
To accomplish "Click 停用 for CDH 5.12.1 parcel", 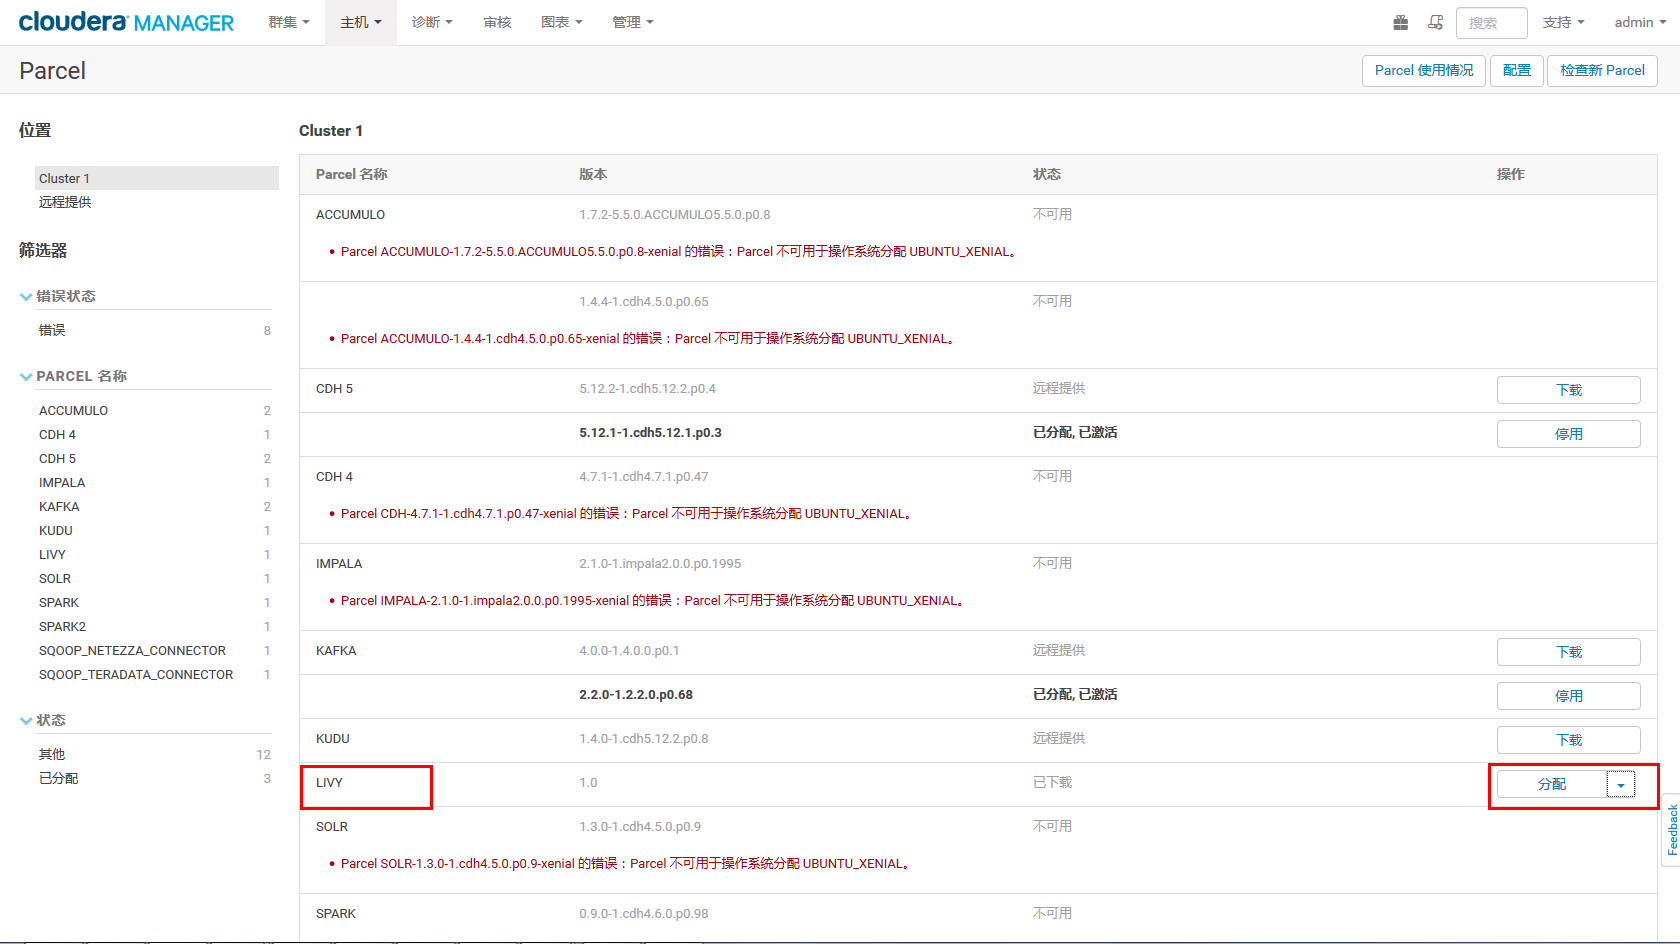I will tap(1568, 434).
